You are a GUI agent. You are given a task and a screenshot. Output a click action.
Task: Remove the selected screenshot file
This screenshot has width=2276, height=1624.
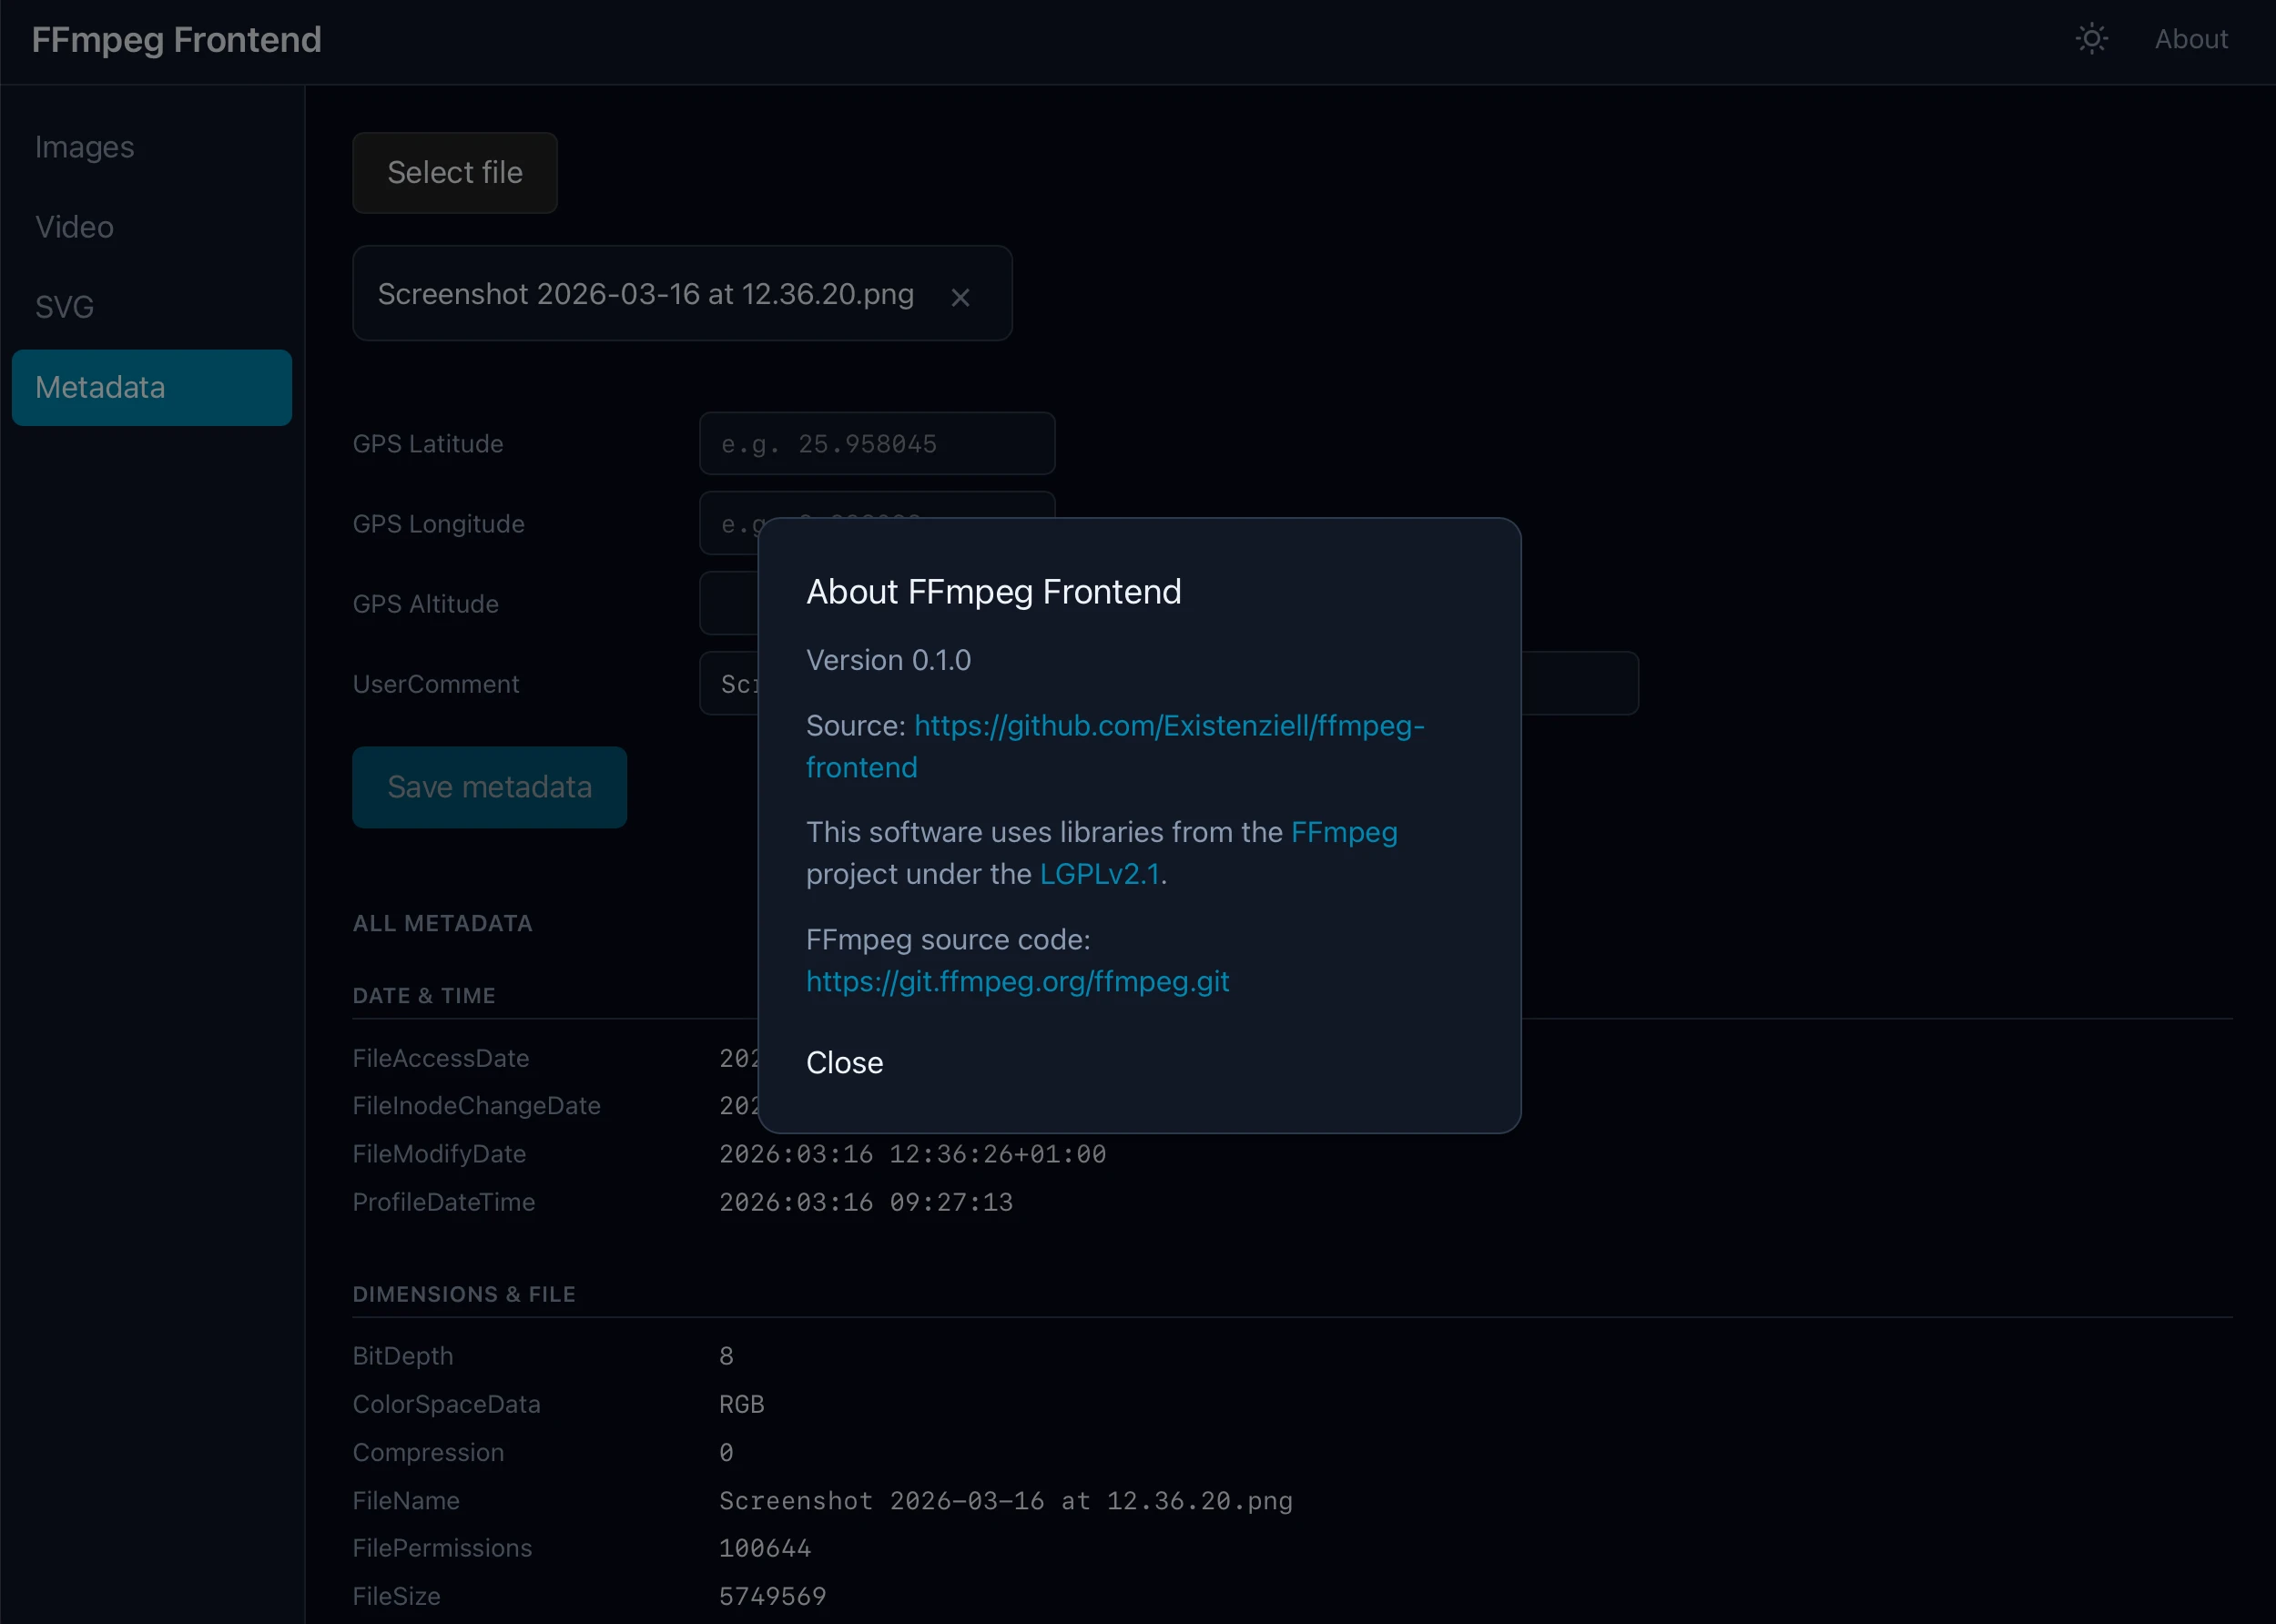[x=960, y=296]
